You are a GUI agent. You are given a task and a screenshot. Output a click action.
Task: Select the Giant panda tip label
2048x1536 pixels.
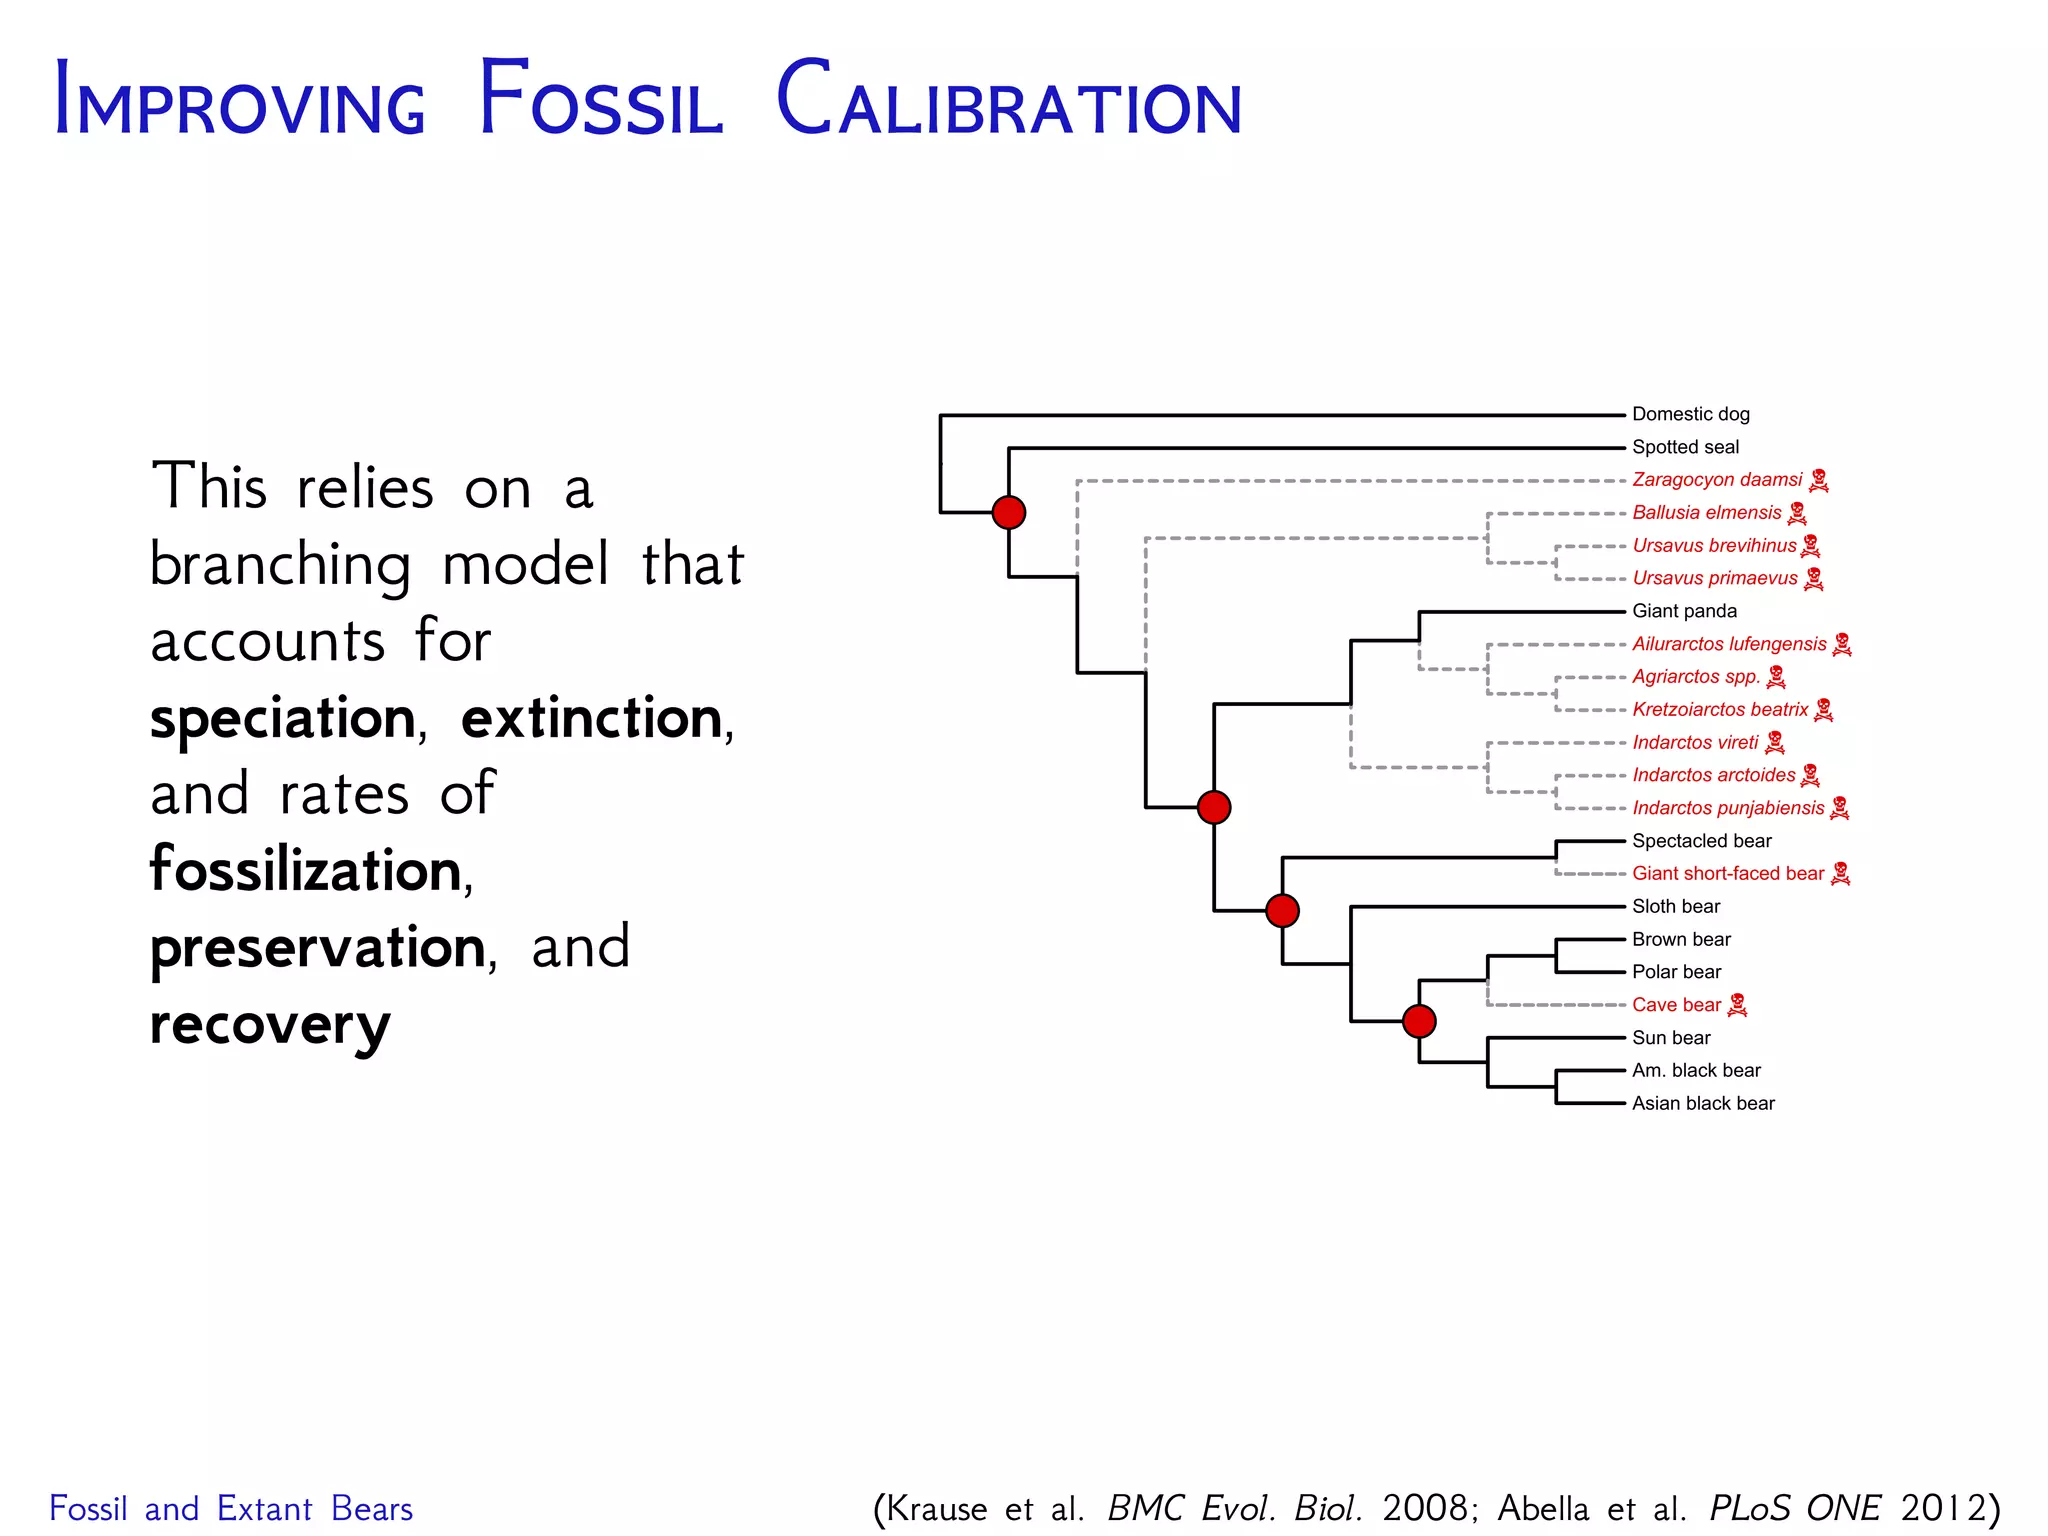[1684, 611]
